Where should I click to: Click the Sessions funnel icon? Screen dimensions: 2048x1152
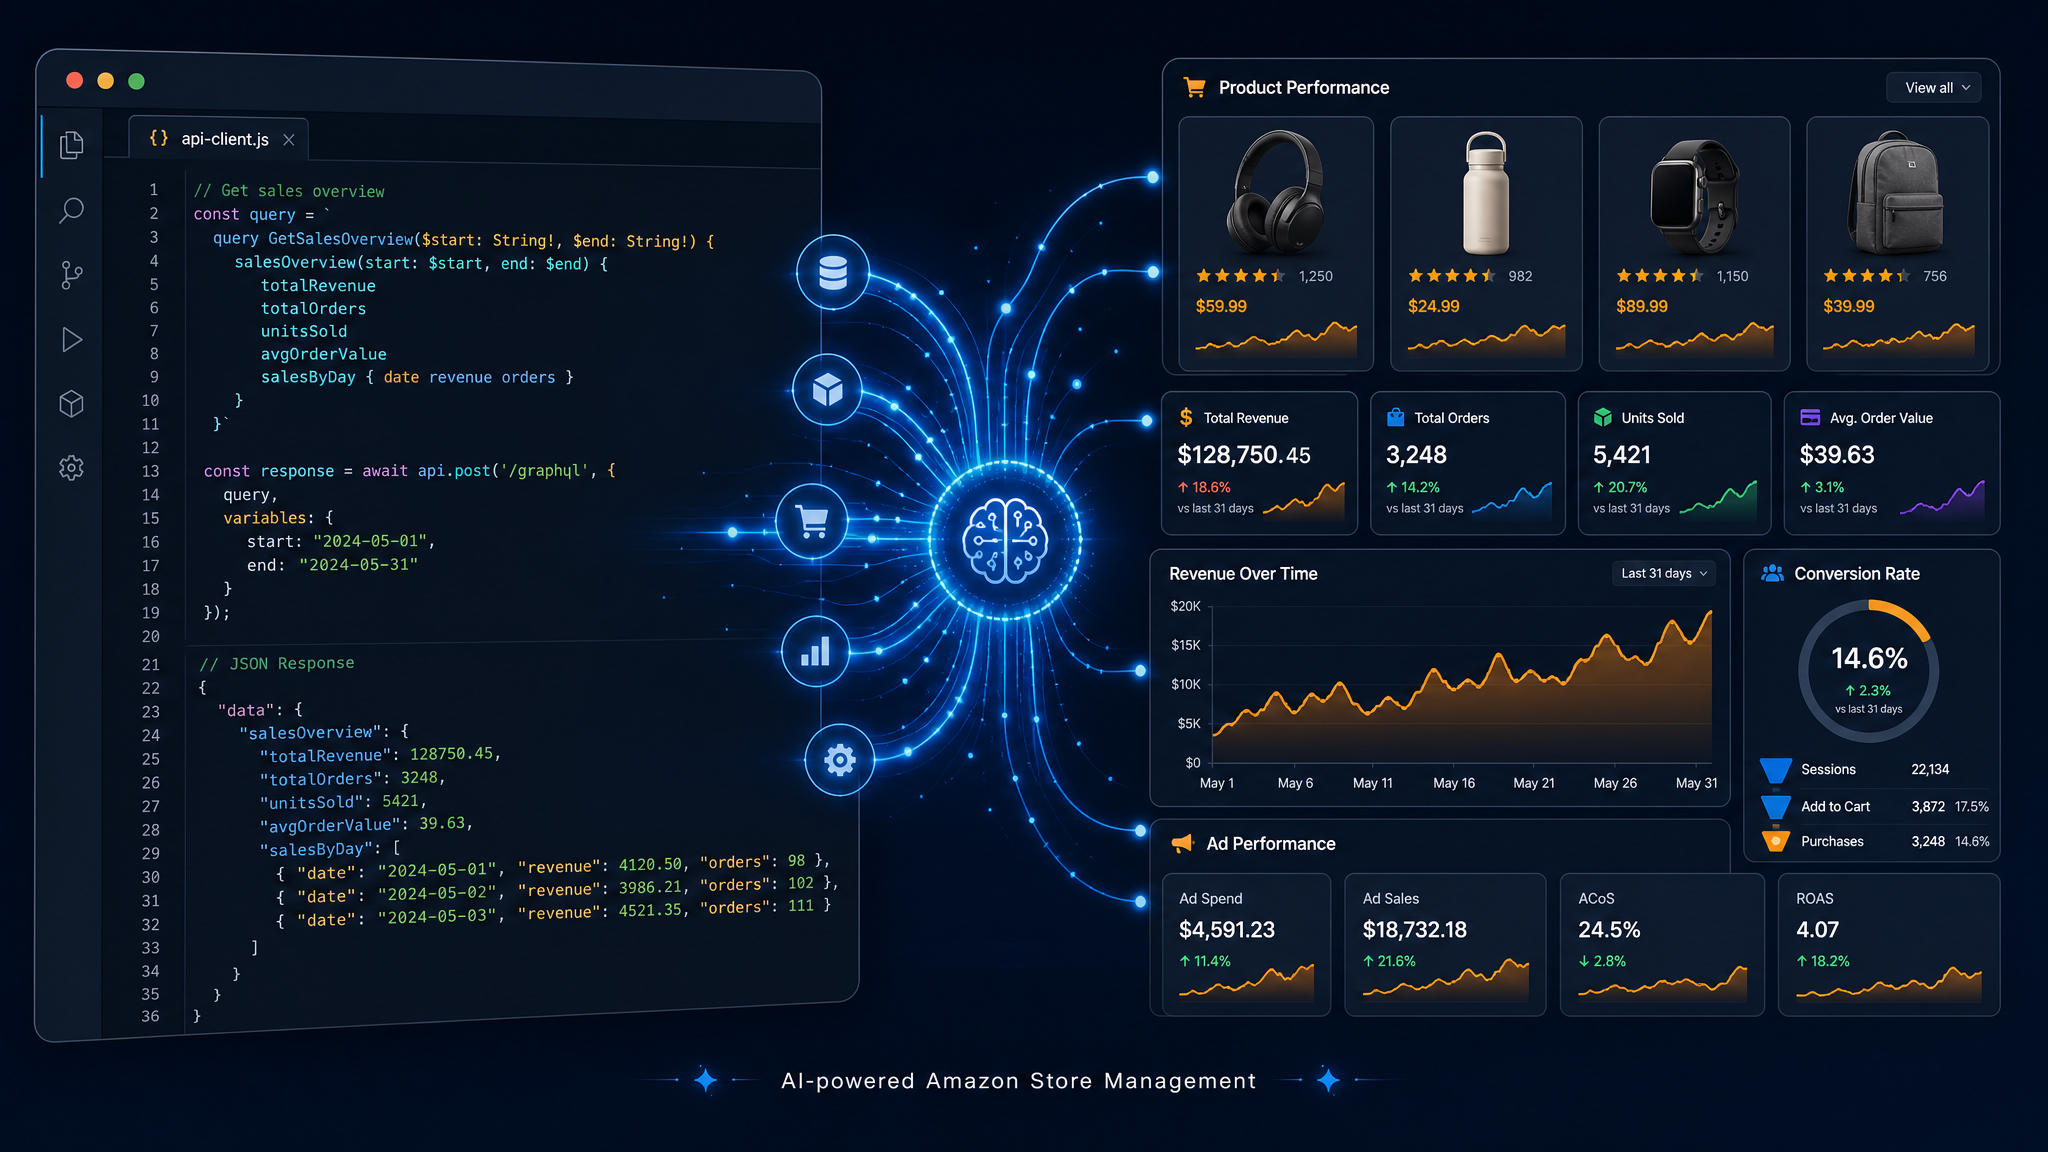coord(1775,770)
